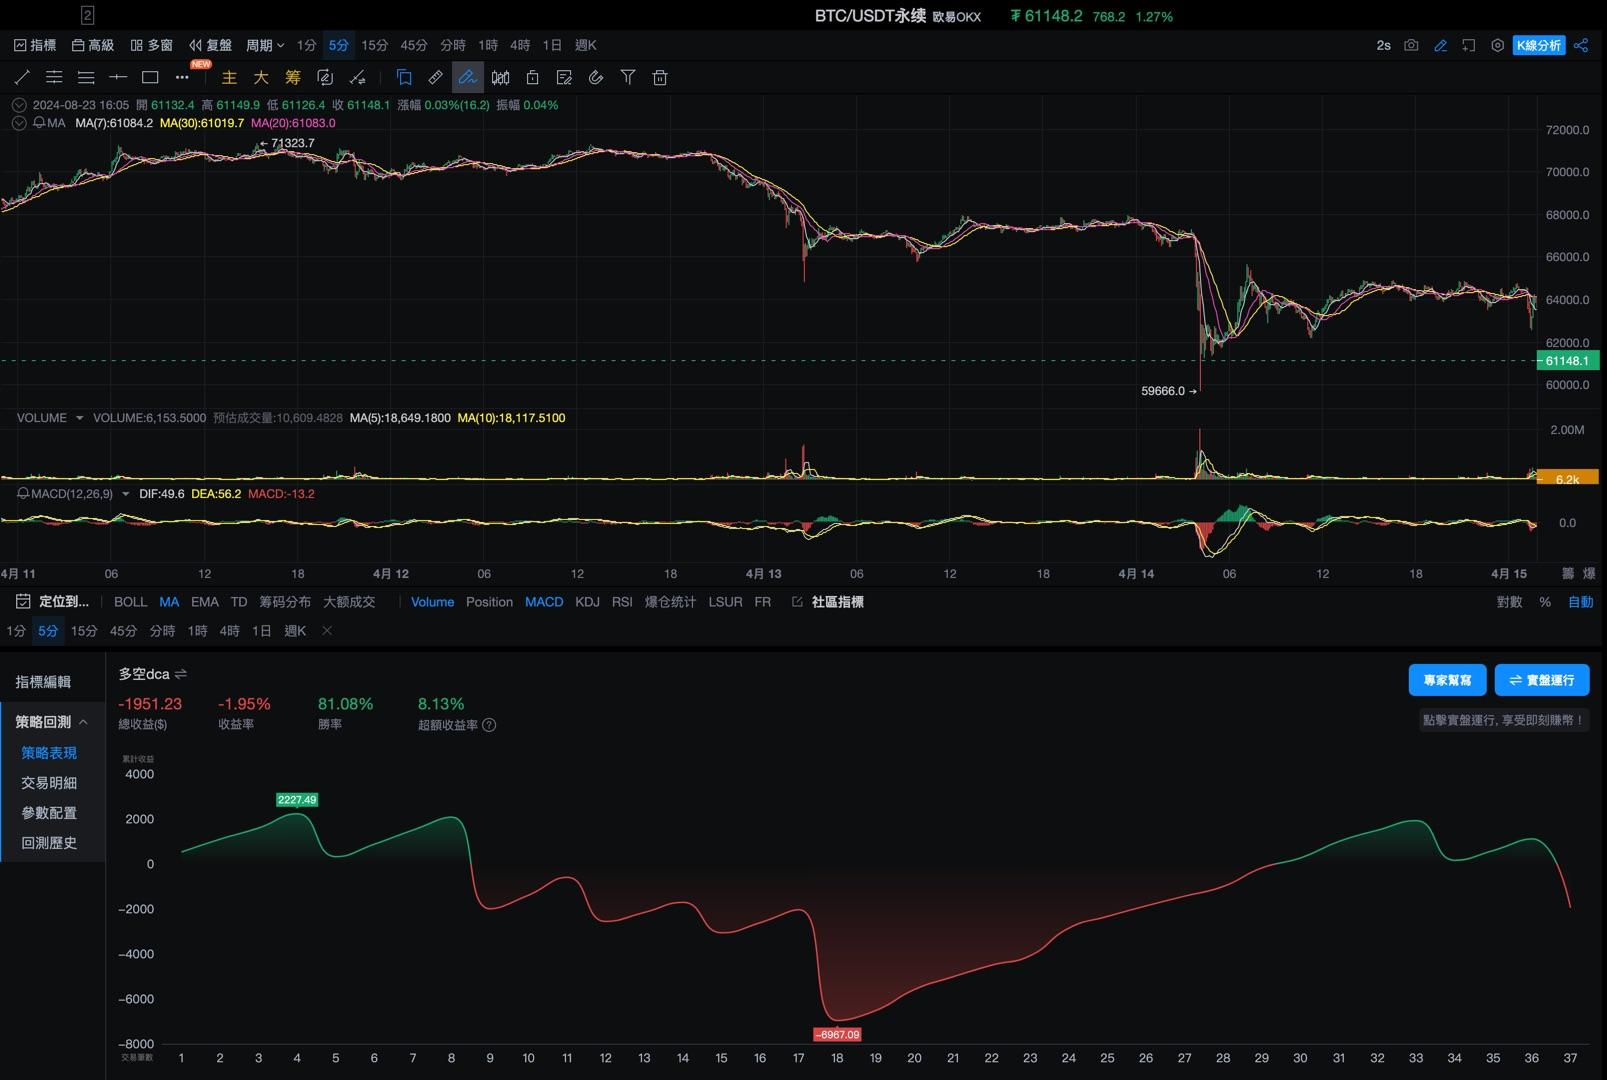The image size is (1607, 1080).
Task: Delete drawings with the trash icon
Action: [x=660, y=77]
